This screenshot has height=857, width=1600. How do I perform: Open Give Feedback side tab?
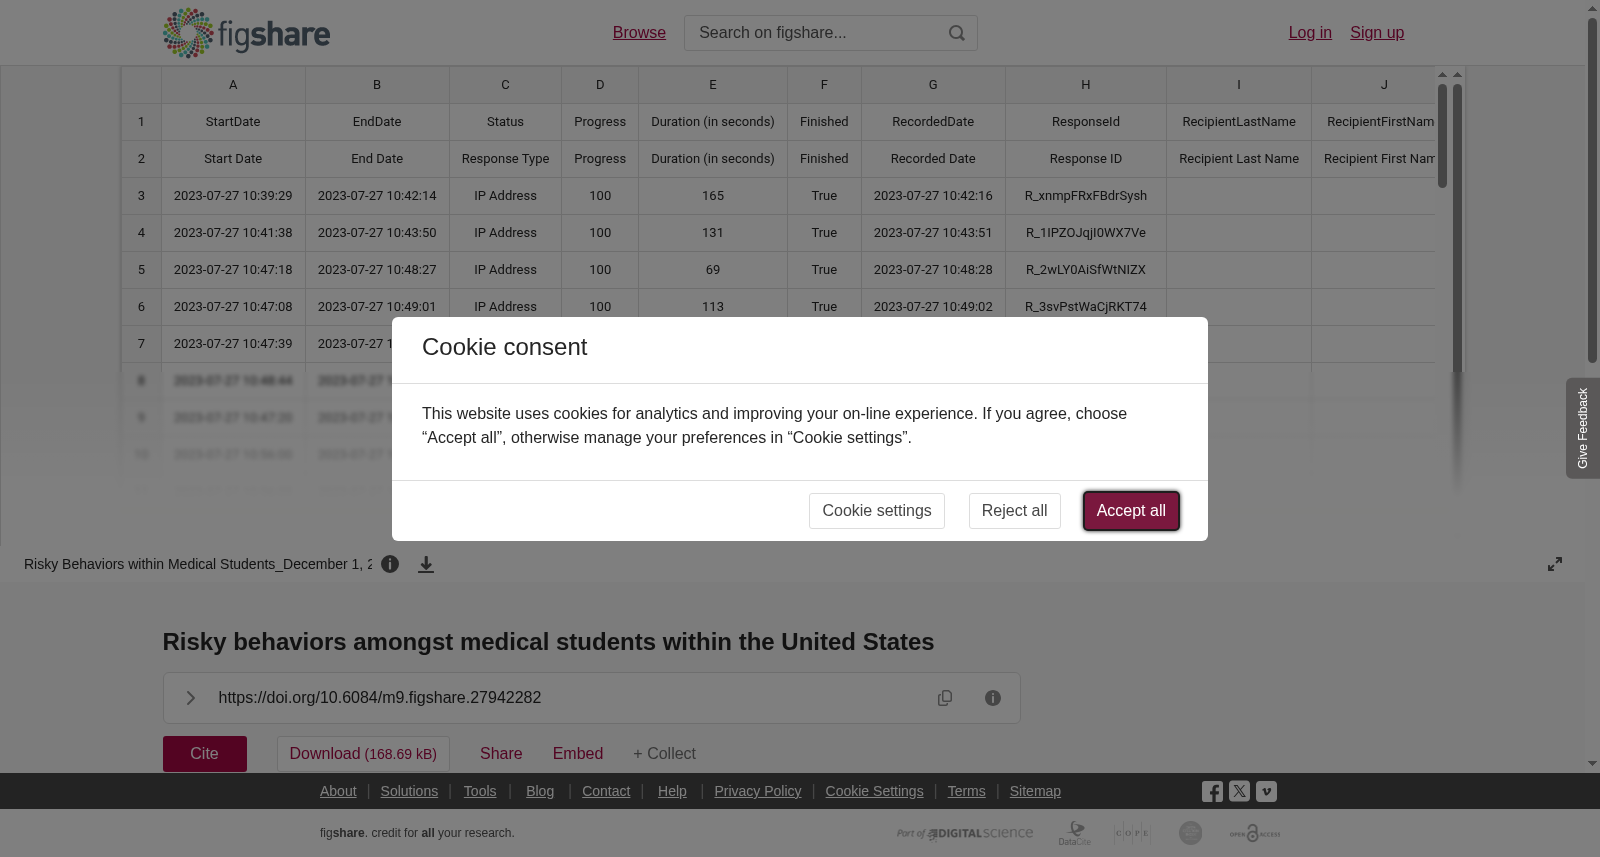pyautogui.click(x=1583, y=428)
